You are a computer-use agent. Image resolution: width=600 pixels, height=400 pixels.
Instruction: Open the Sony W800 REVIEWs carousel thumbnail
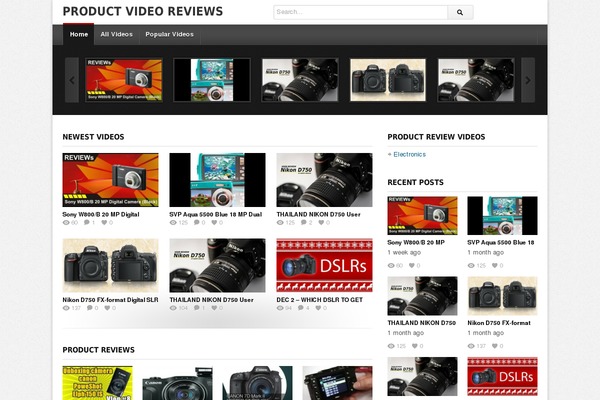click(124, 80)
